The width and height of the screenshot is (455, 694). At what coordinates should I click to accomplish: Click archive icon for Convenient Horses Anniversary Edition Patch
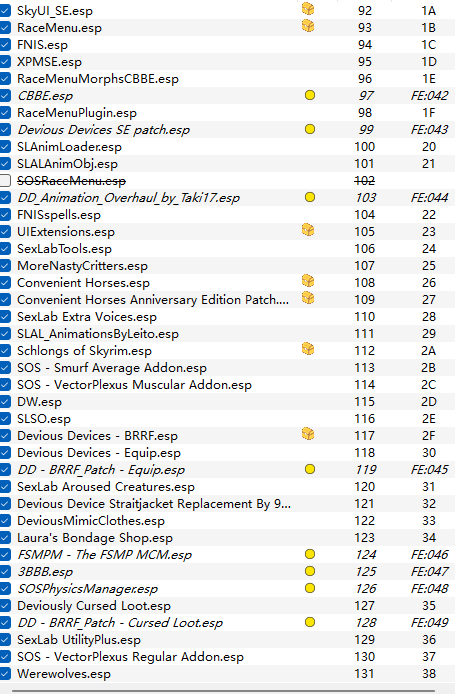pos(308,298)
